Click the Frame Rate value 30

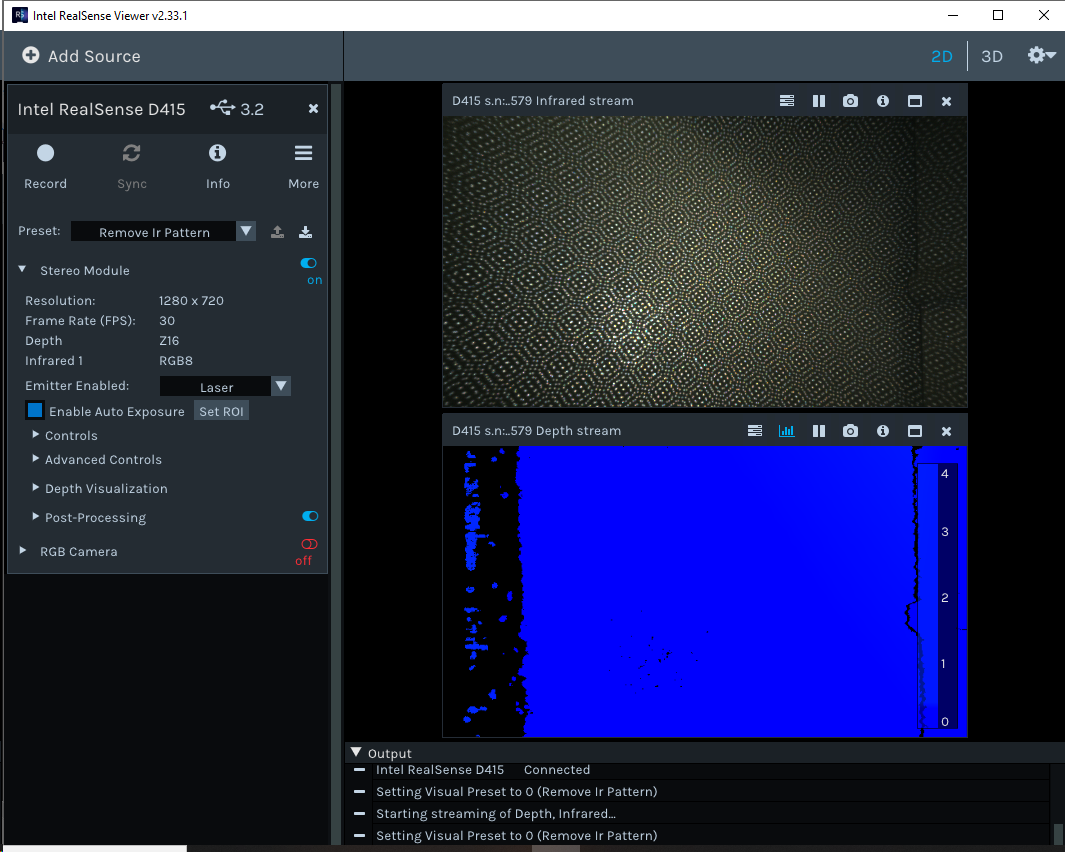point(167,321)
